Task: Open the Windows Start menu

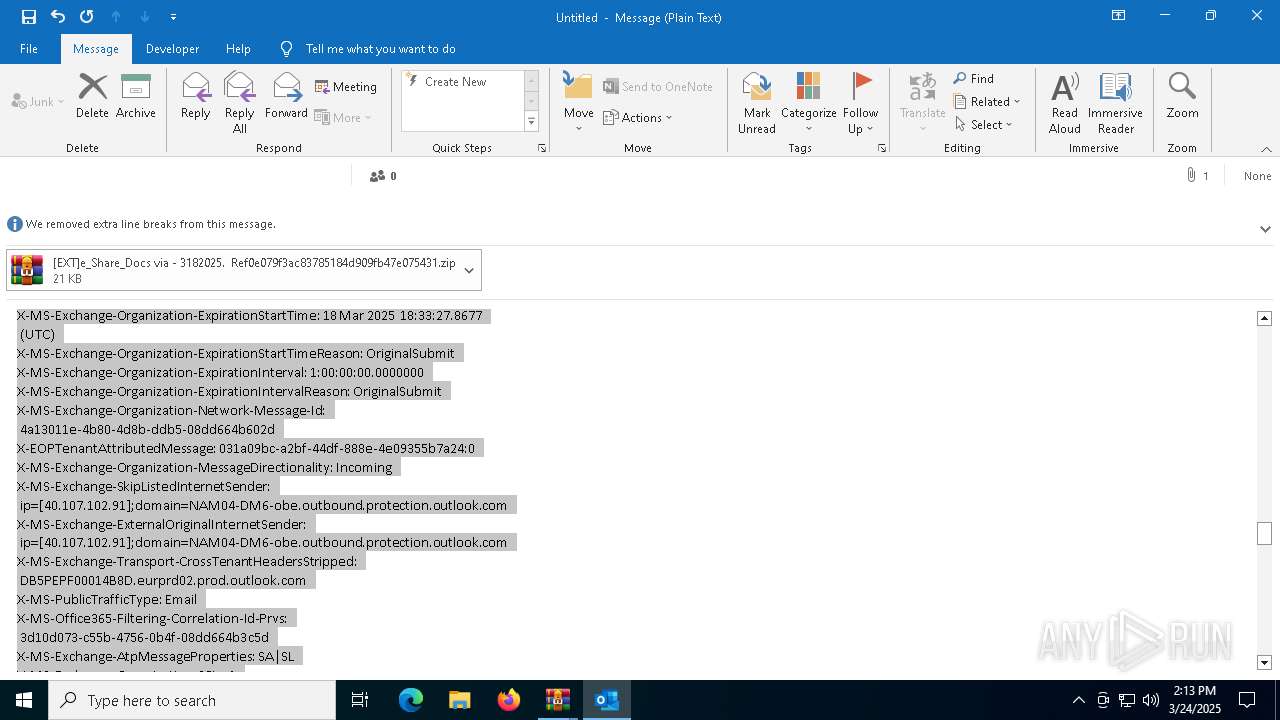Action: (x=24, y=700)
